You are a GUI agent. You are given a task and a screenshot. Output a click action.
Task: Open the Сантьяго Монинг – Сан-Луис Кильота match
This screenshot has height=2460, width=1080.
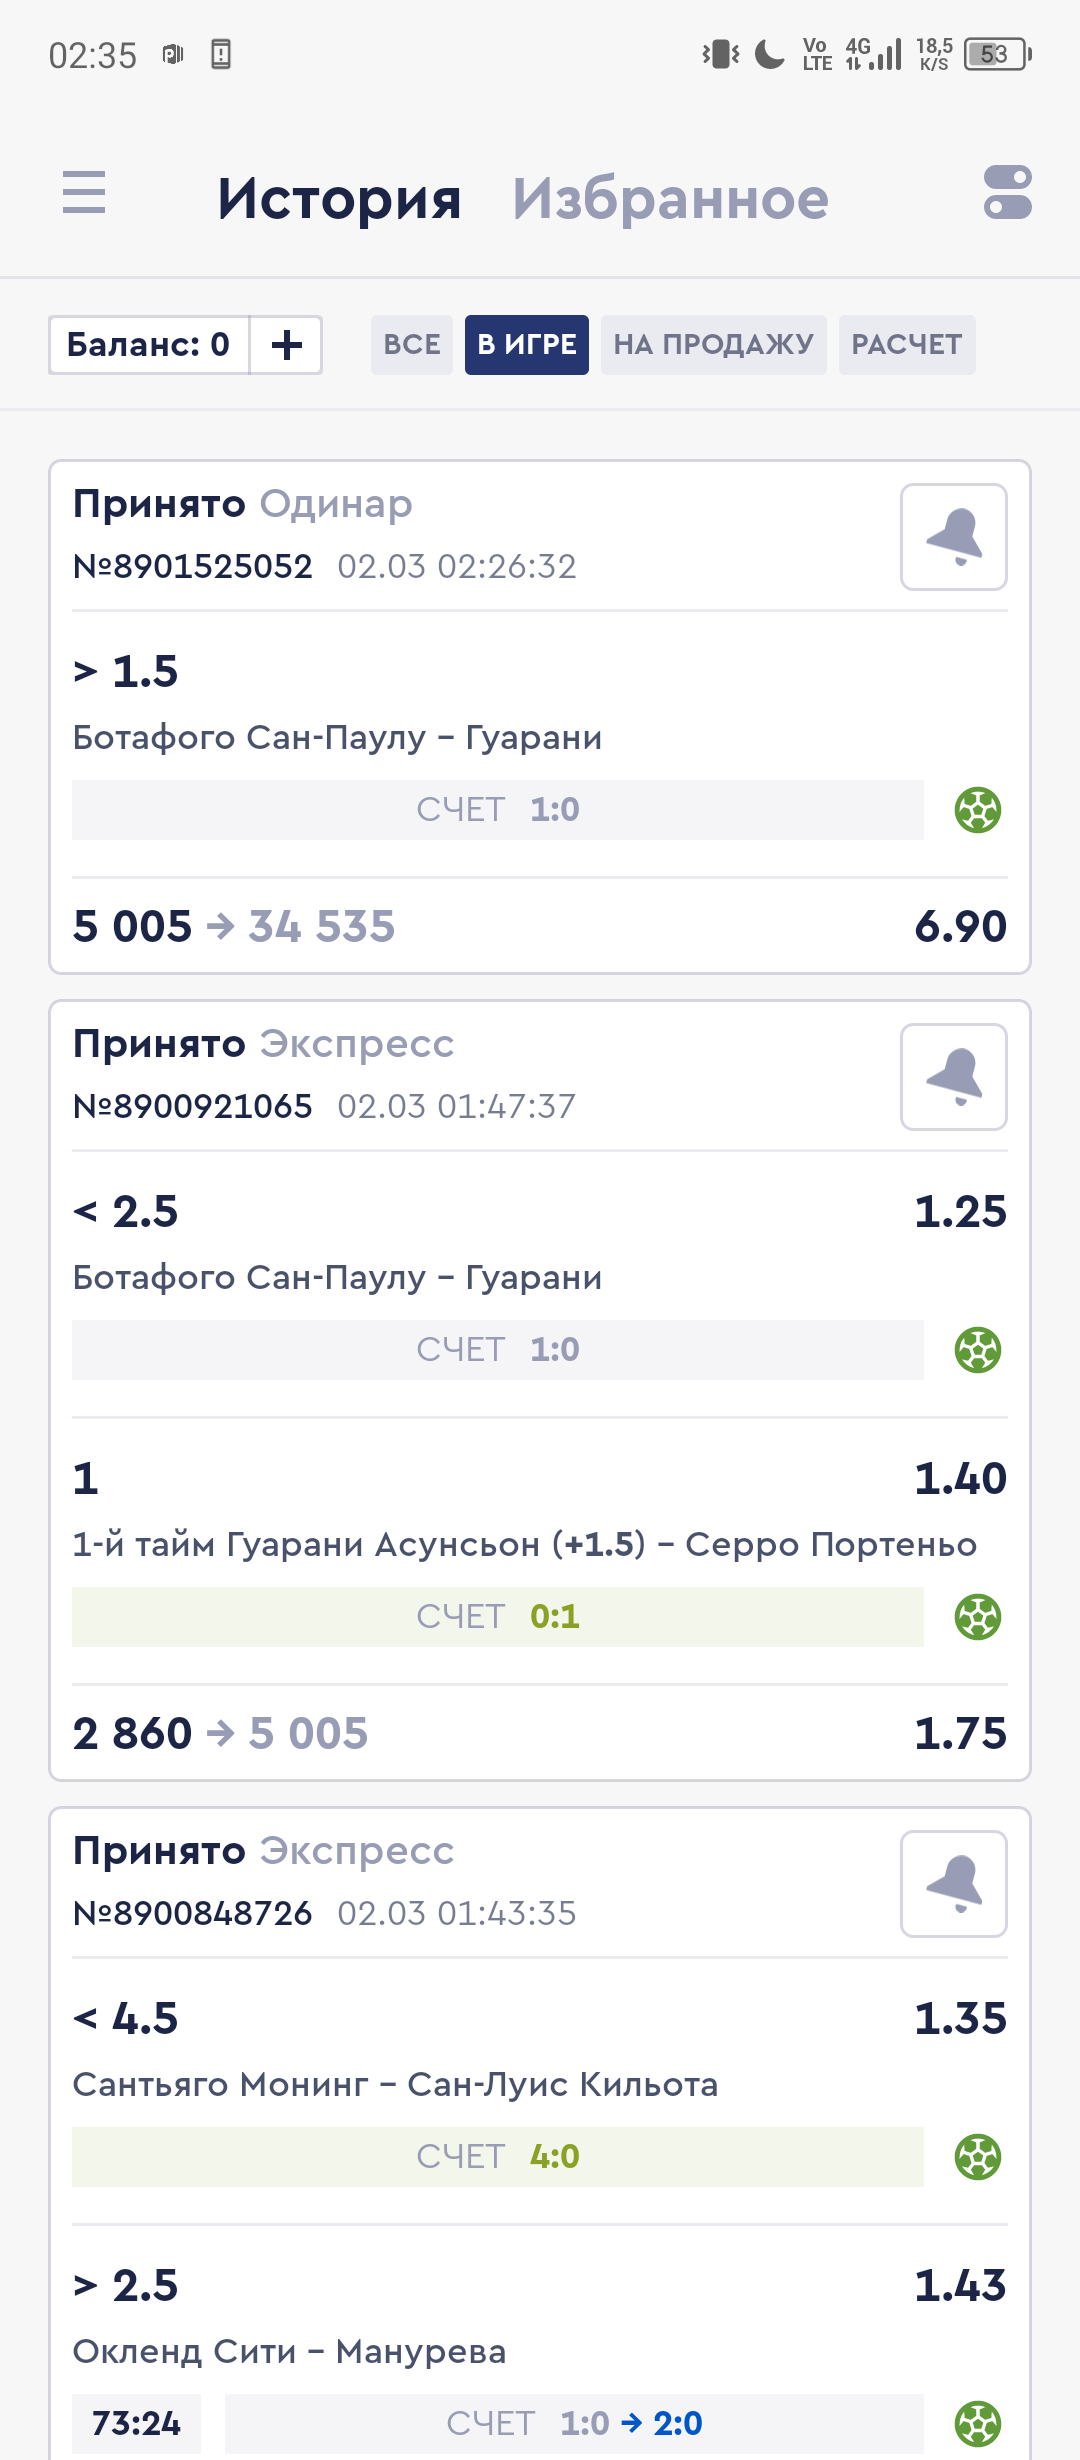point(395,2085)
